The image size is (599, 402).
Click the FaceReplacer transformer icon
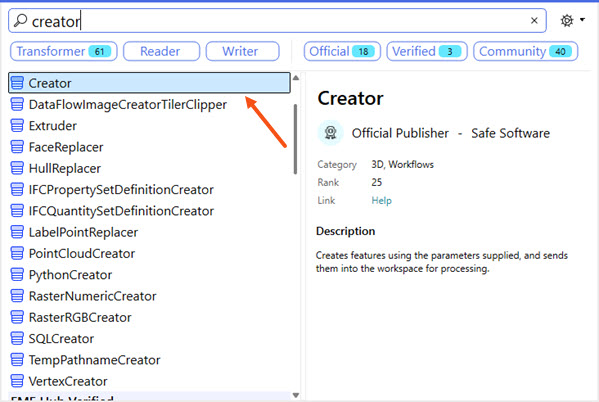coord(17,147)
